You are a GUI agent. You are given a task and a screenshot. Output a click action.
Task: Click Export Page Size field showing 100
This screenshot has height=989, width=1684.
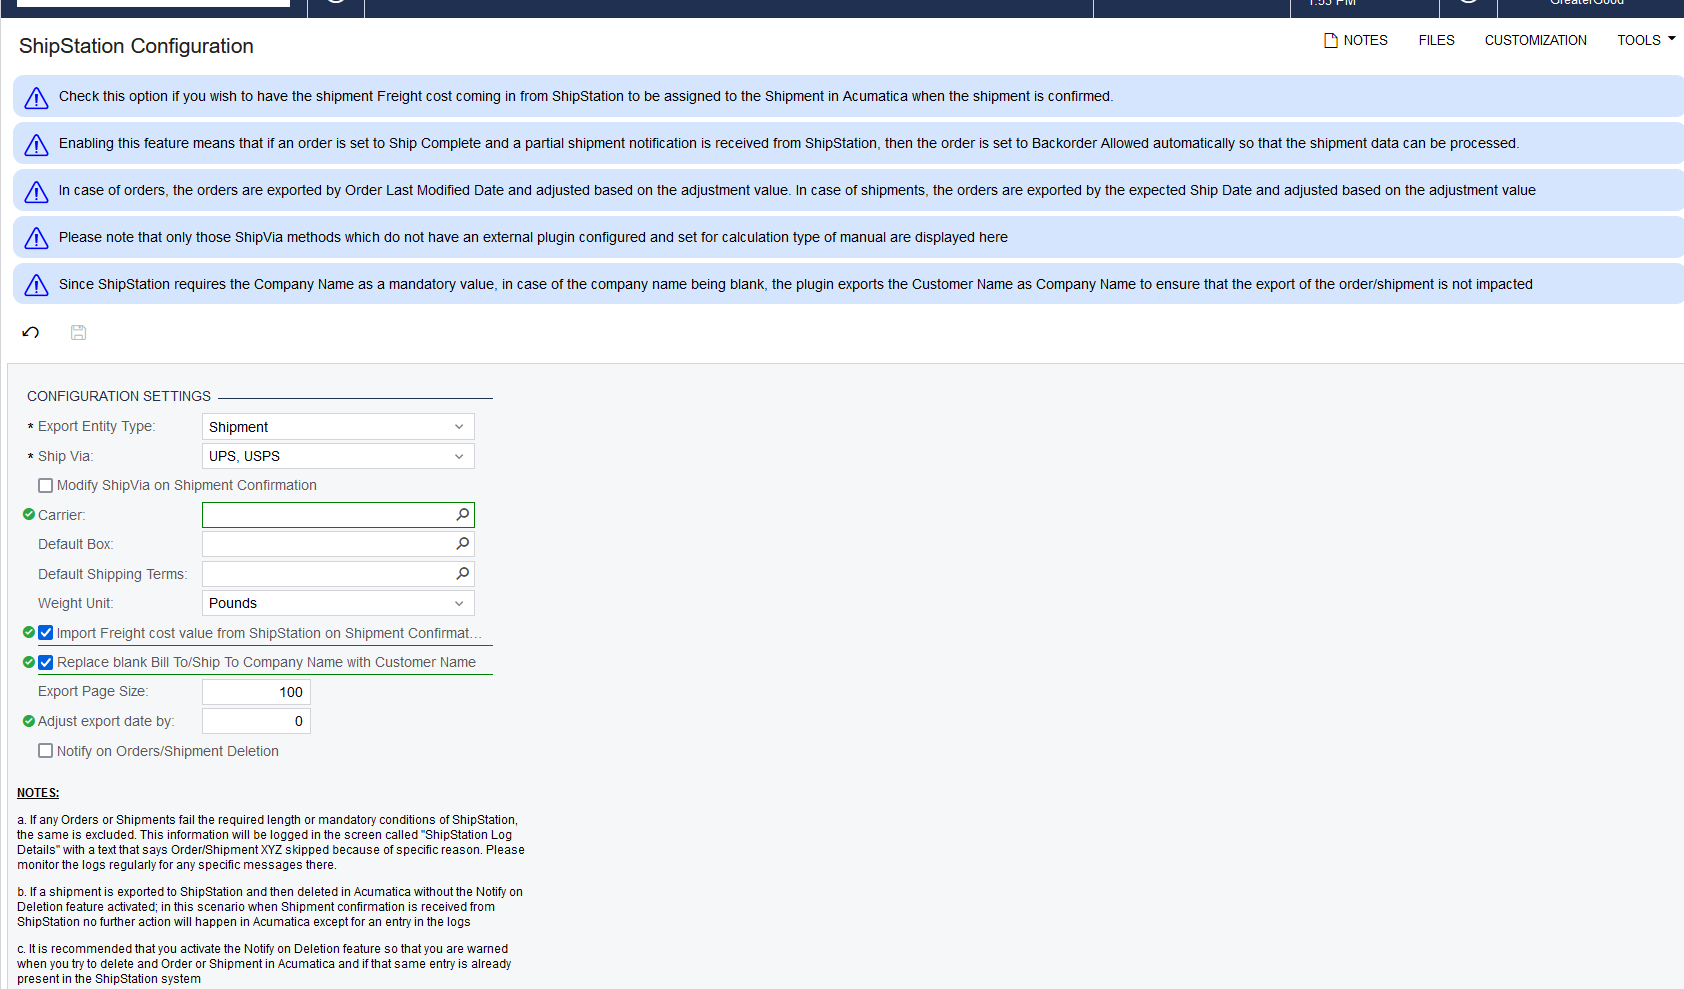256,692
